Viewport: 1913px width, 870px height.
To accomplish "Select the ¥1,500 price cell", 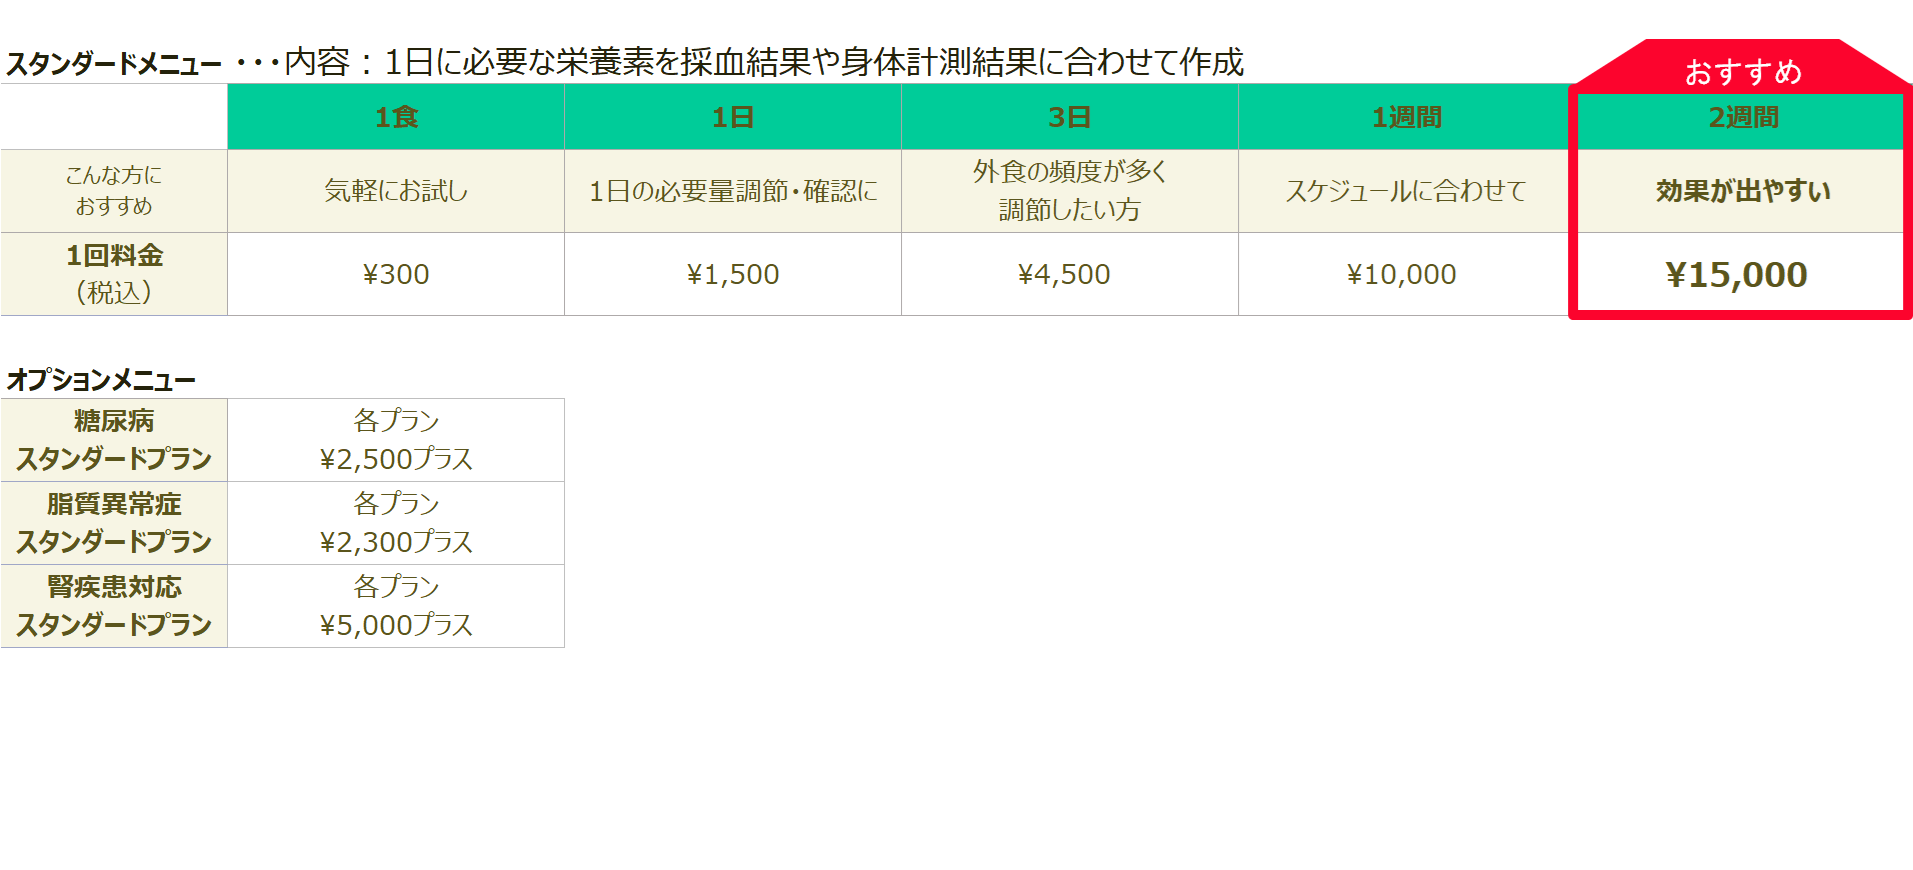I will 733,274.
